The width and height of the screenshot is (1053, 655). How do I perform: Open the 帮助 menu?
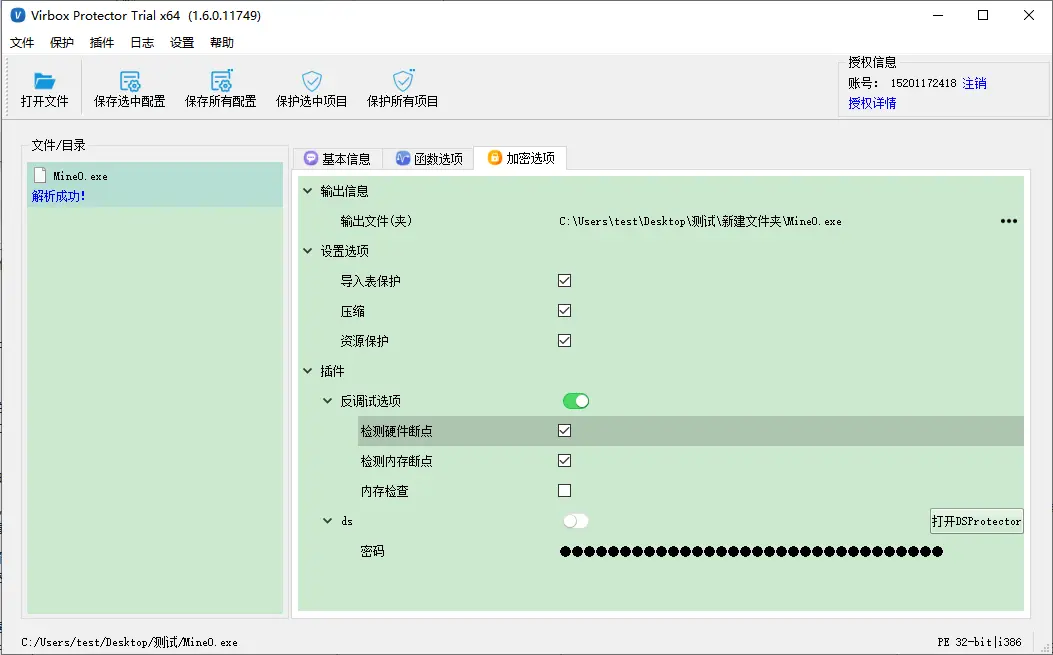tap(222, 42)
